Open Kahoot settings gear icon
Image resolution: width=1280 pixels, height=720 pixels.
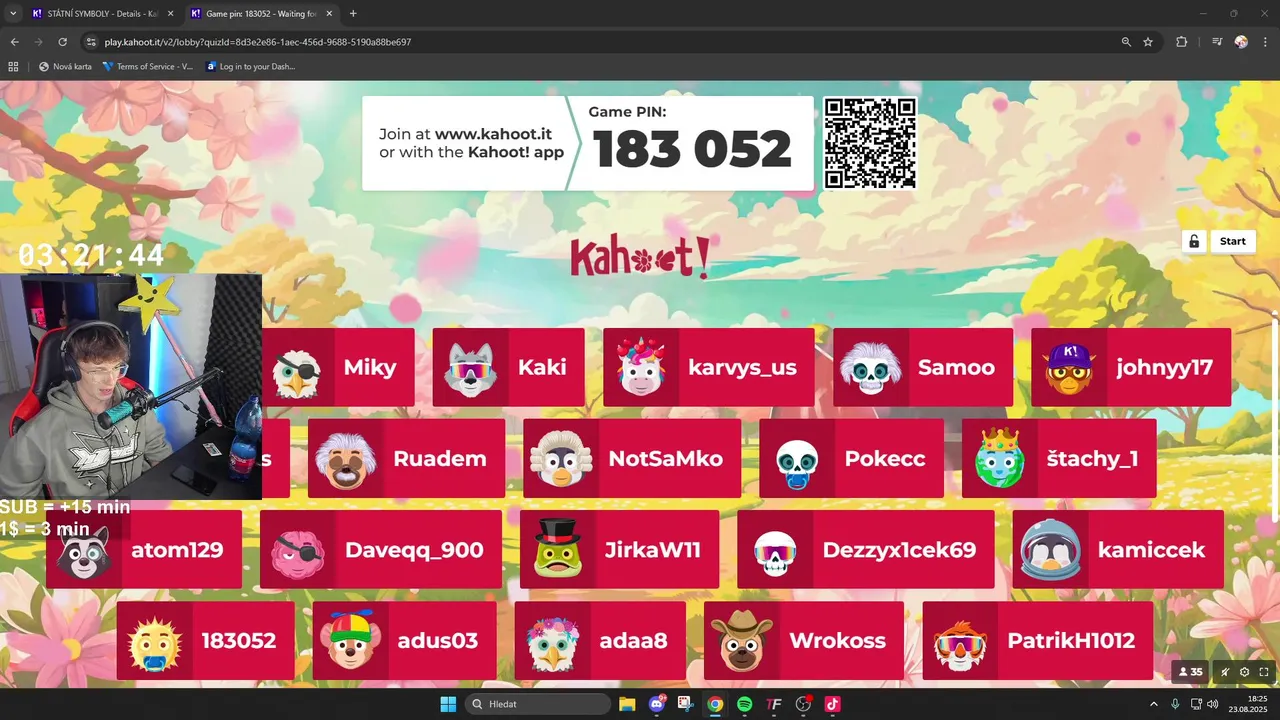(1245, 672)
